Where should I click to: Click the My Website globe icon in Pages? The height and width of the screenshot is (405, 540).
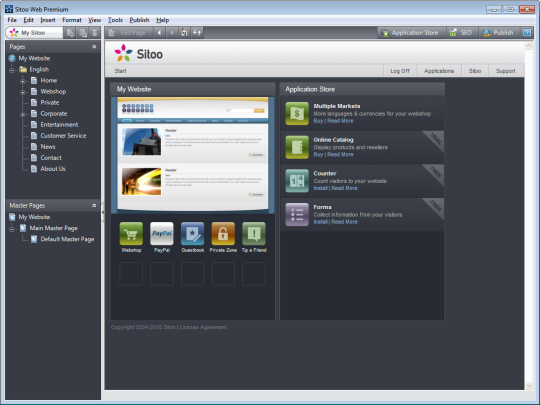coord(12,58)
